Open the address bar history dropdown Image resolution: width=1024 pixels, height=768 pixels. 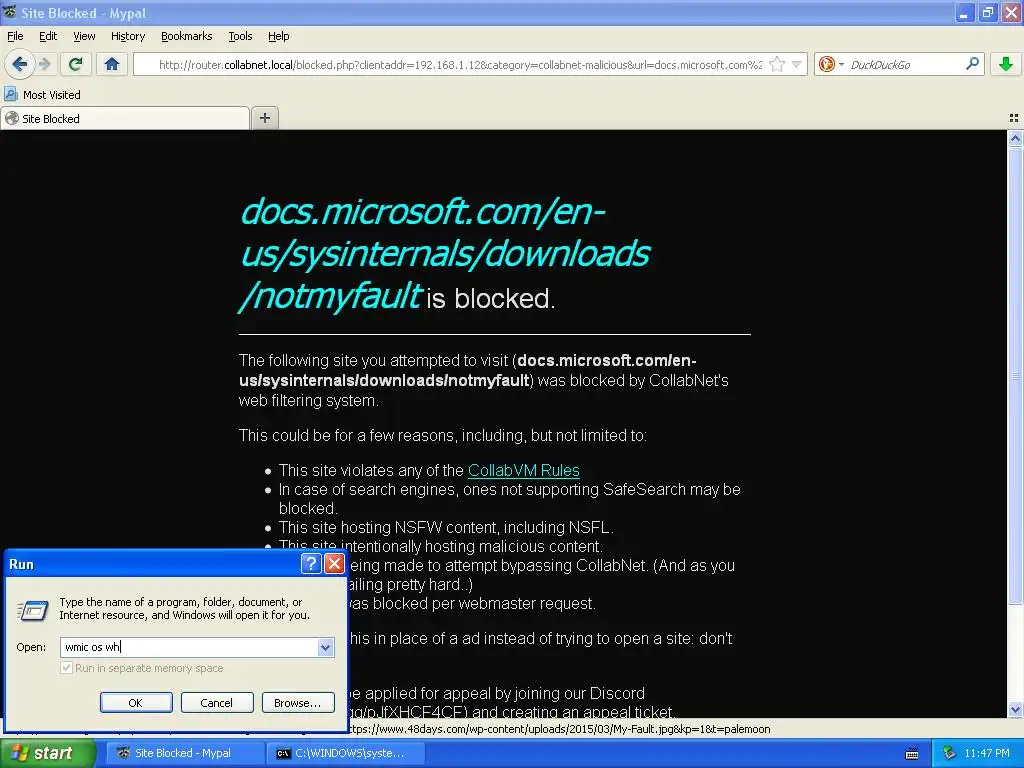click(x=797, y=64)
